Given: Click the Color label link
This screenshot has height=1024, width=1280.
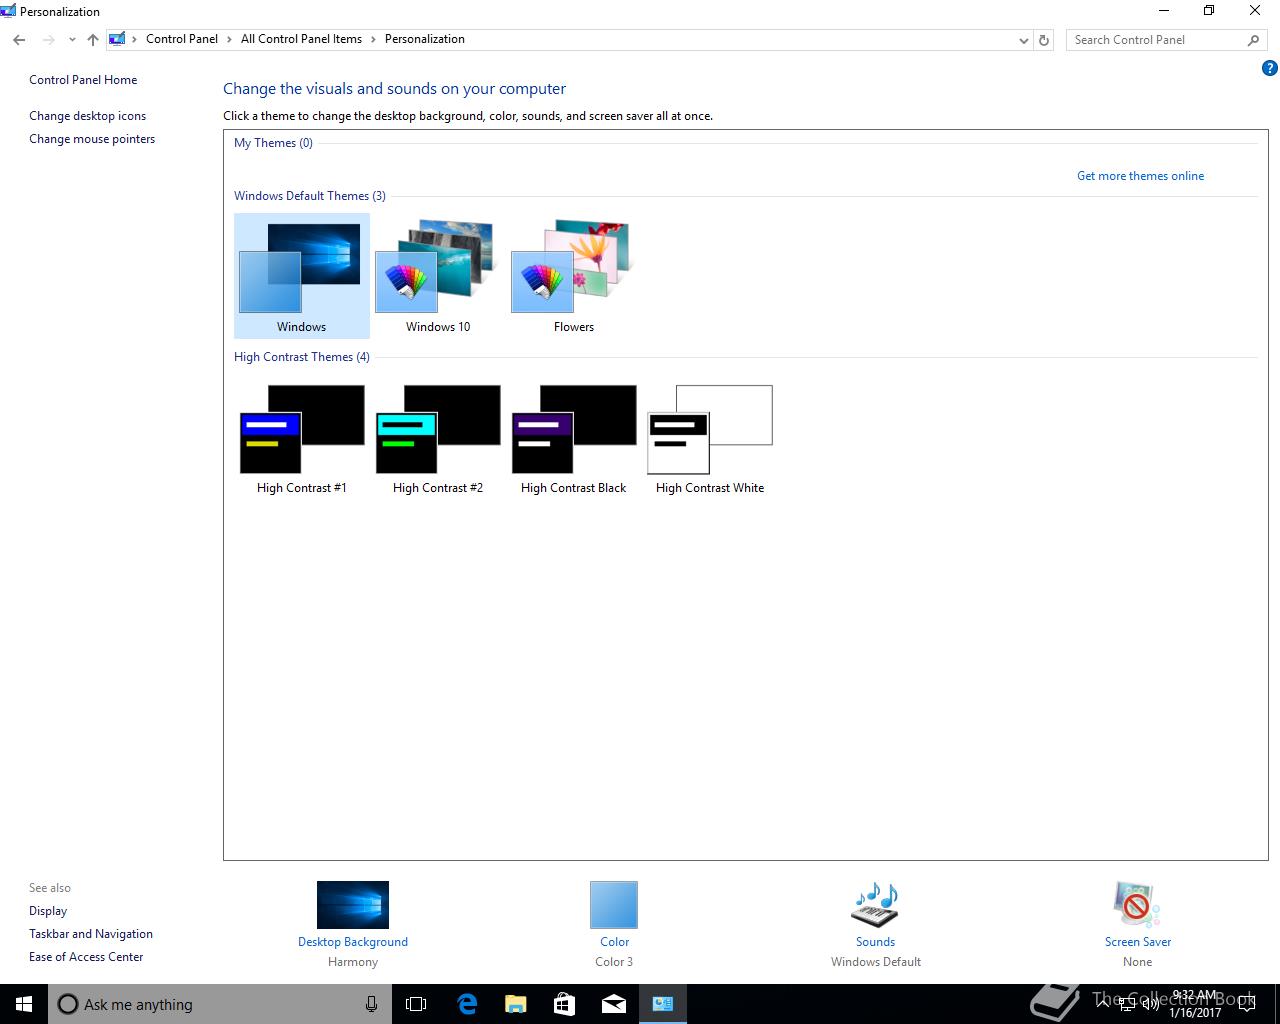Looking at the screenshot, I should pyautogui.click(x=614, y=942).
